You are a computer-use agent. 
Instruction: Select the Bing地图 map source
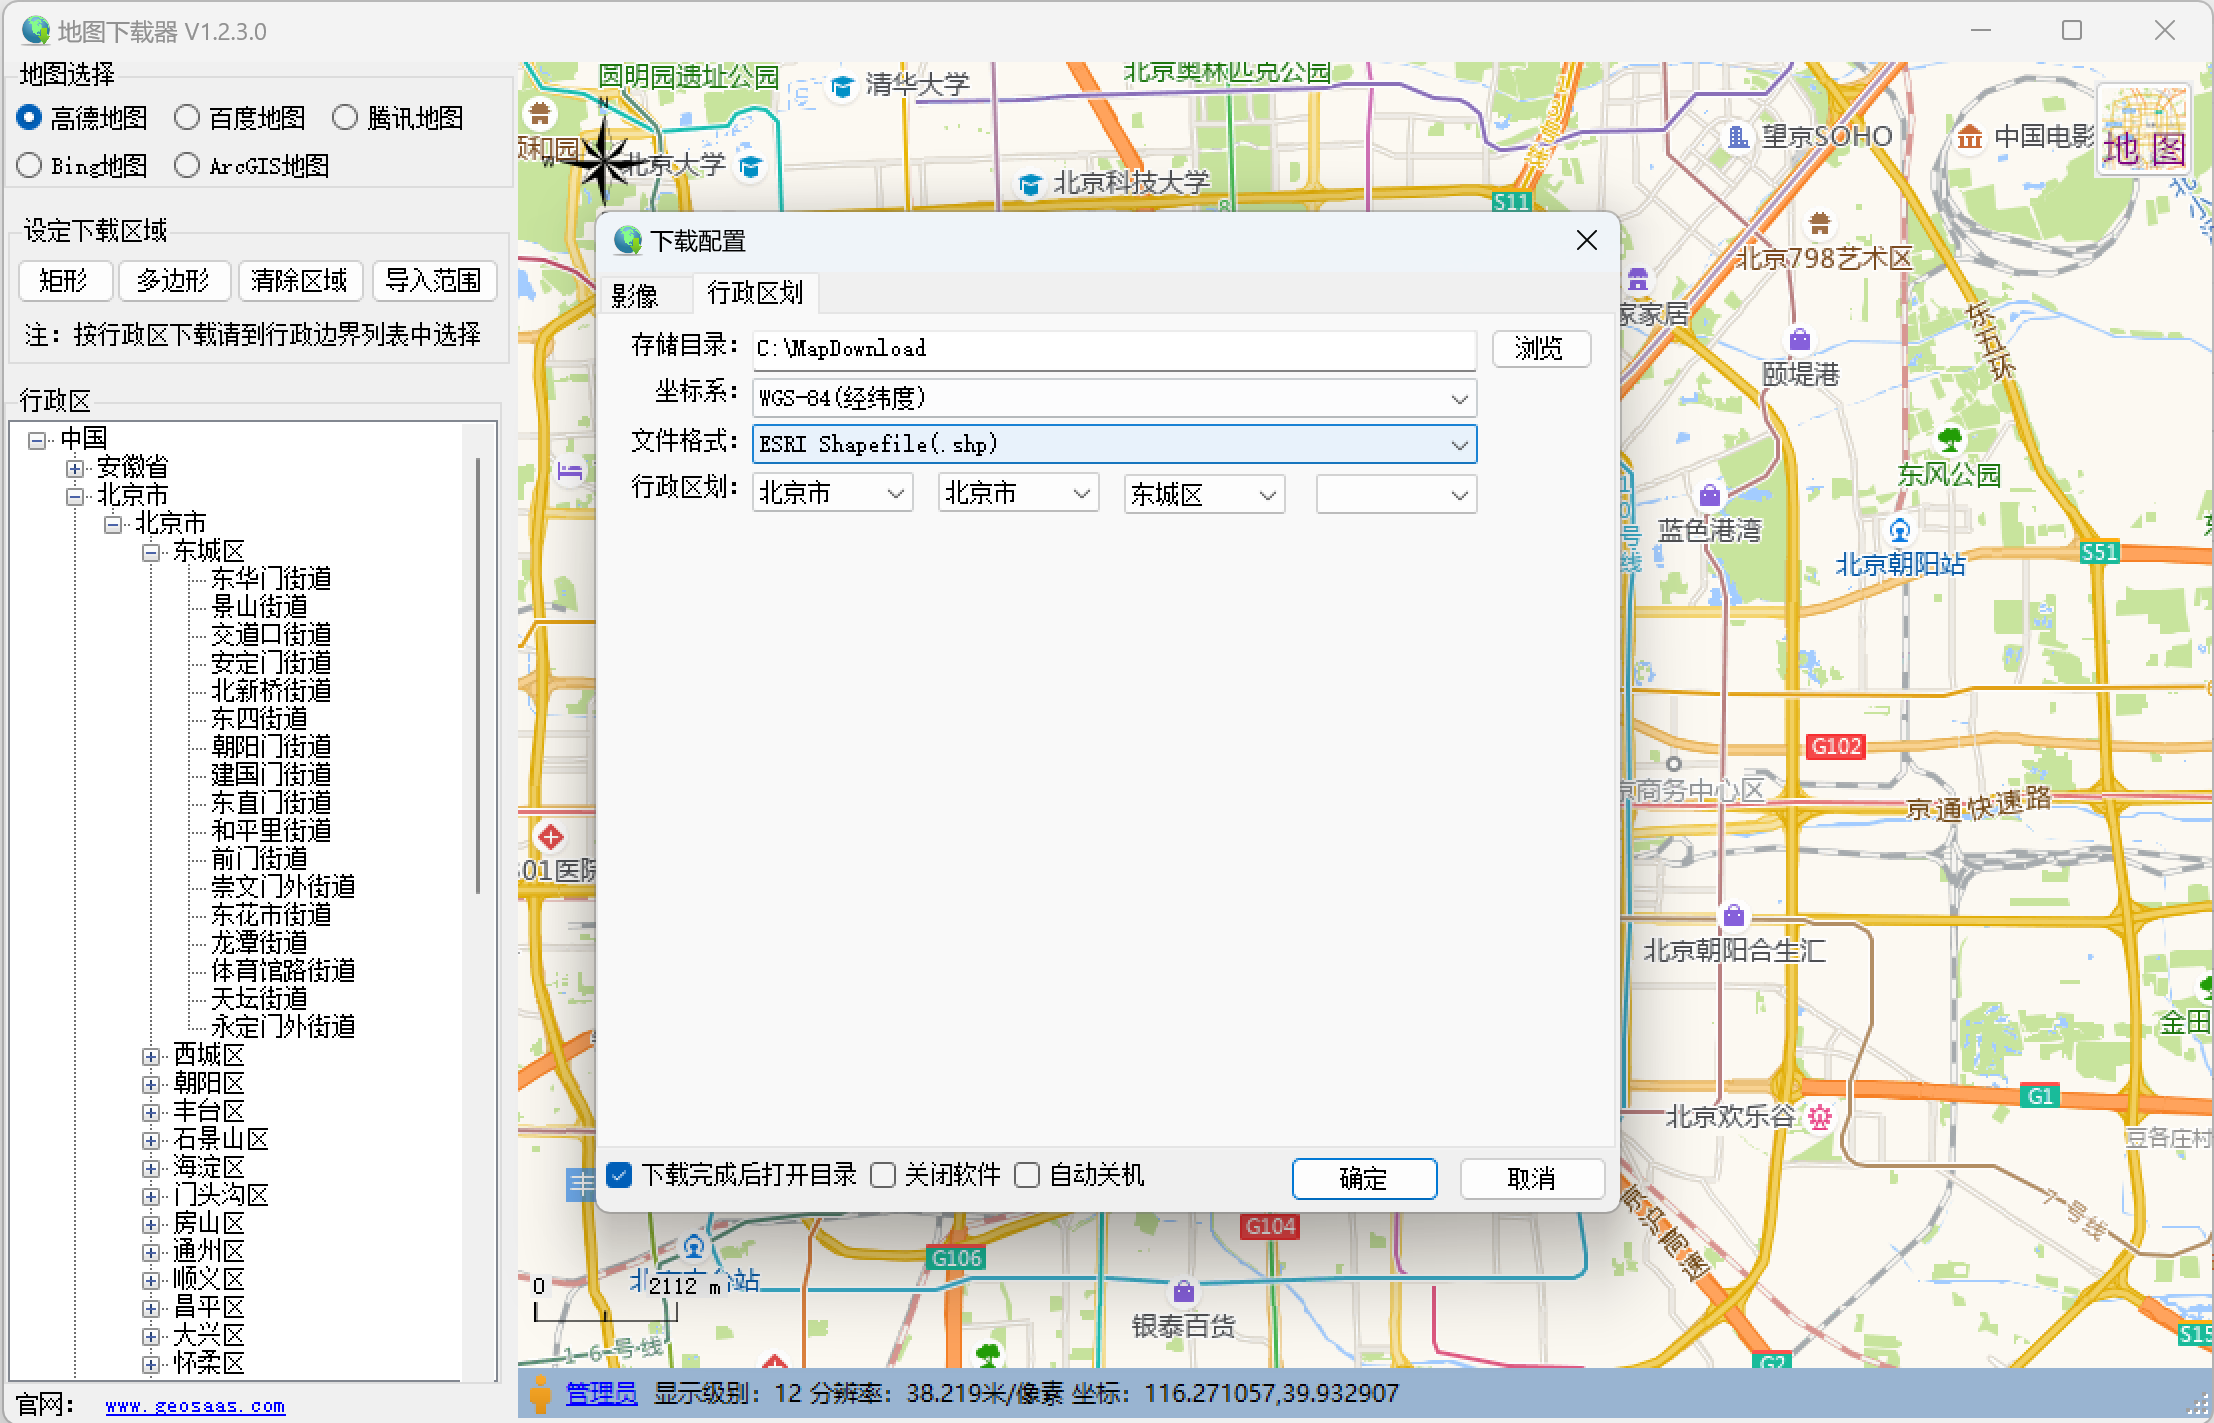click(x=30, y=165)
